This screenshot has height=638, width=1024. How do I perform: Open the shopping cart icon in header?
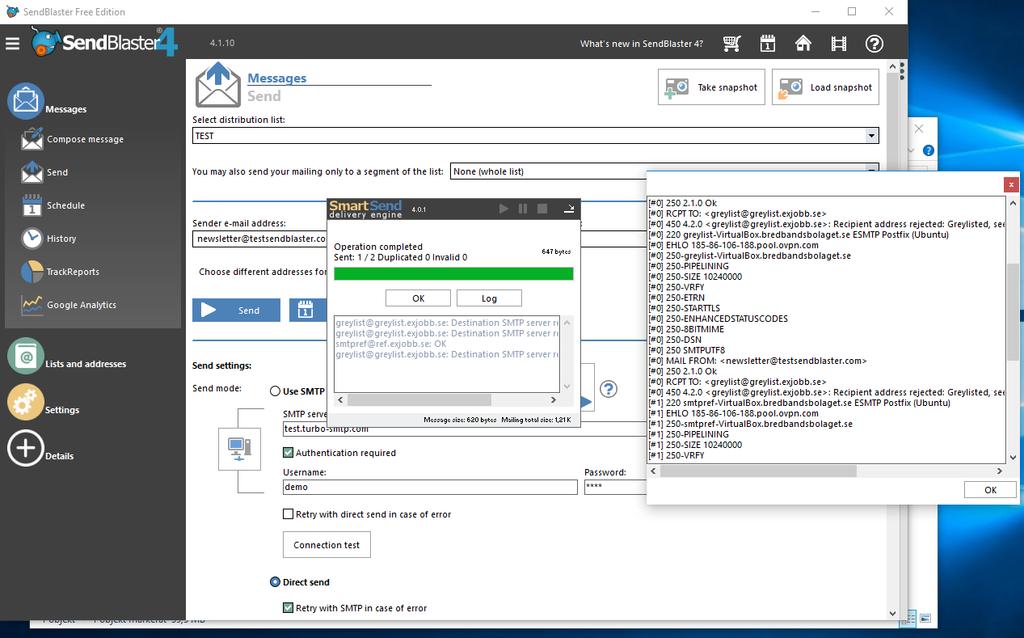732,44
